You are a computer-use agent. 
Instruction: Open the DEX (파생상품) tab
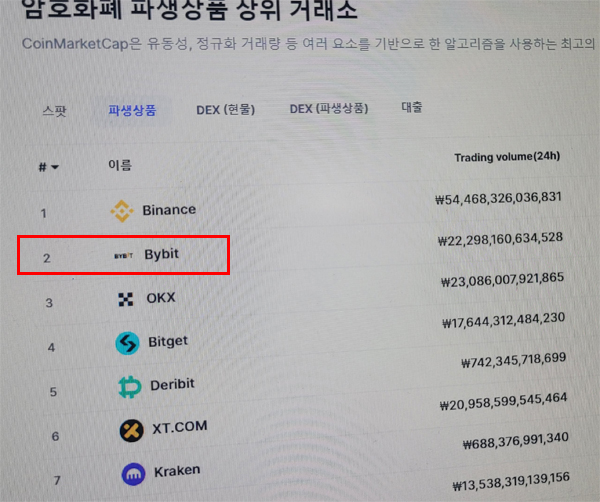(x=329, y=109)
